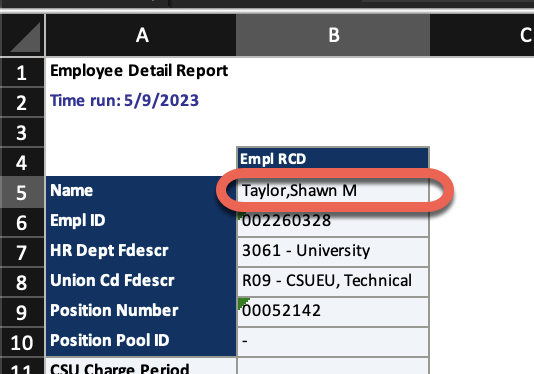
Task: Click the 'Empl ID' label cell
Action: (141, 222)
